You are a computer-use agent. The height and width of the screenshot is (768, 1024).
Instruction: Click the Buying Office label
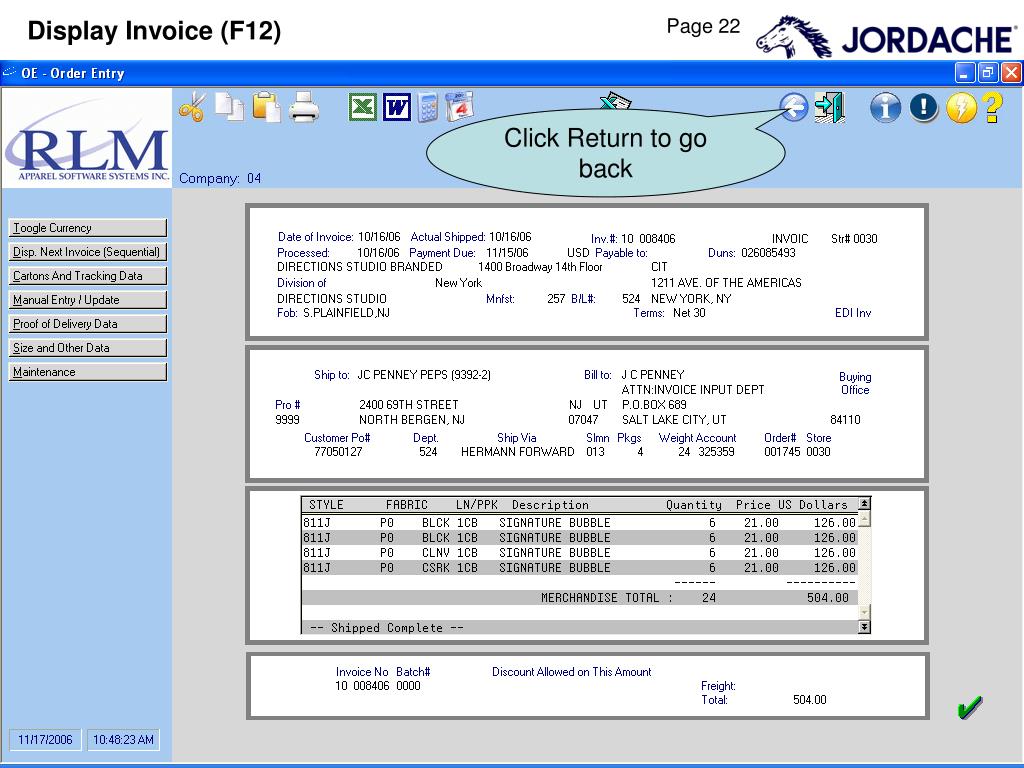coord(855,383)
